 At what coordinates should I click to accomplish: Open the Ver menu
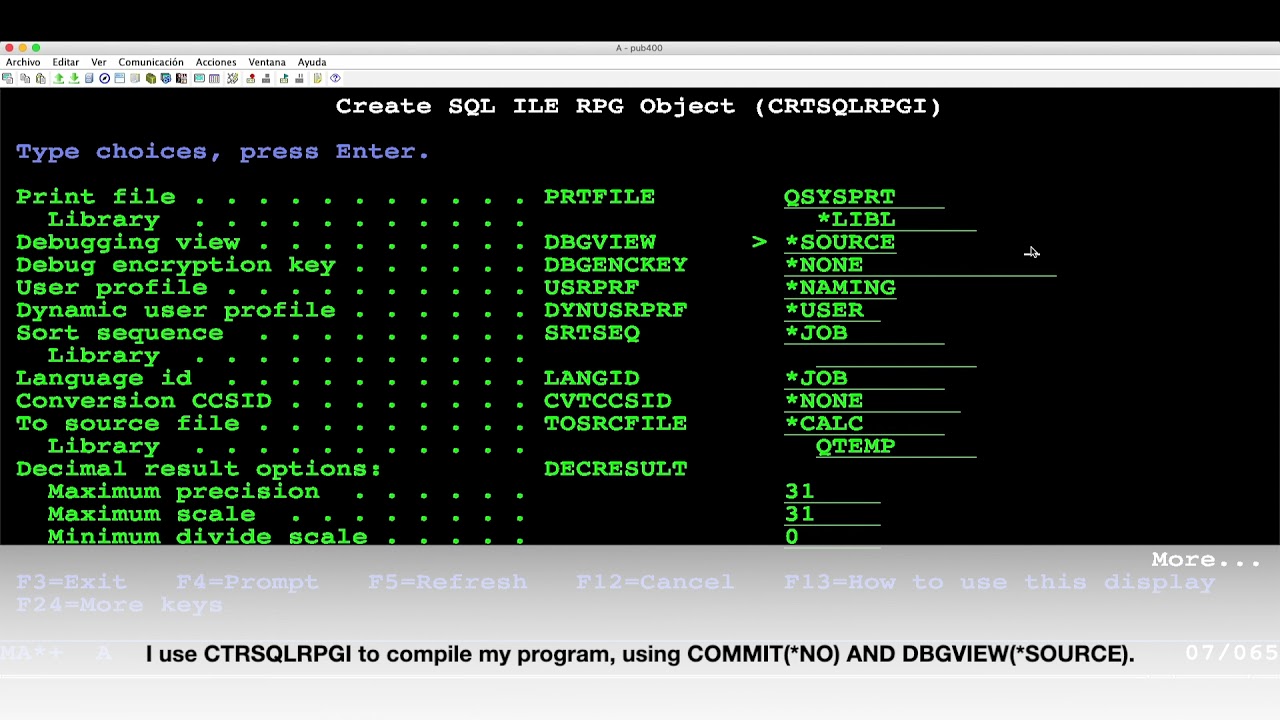98,62
